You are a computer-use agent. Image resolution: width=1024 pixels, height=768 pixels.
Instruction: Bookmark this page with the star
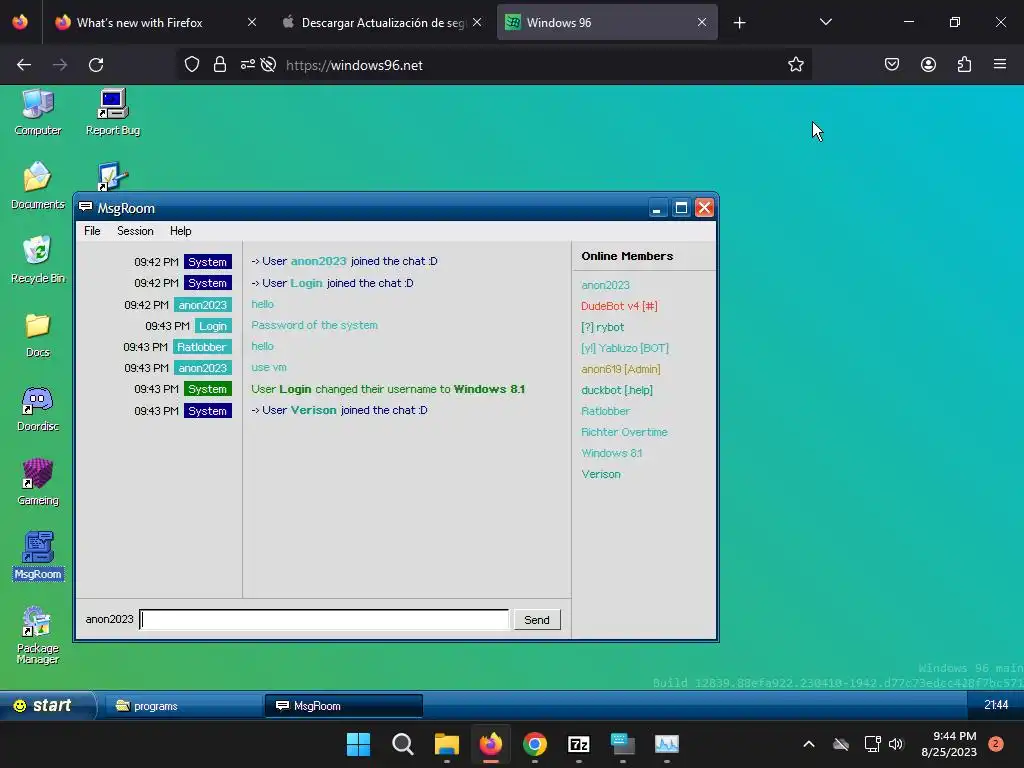pyautogui.click(x=795, y=65)
